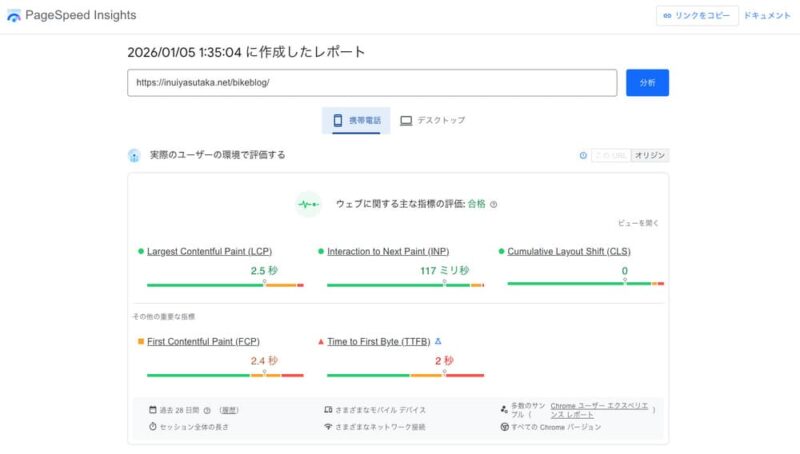The image size is (800, 454).
Task: Click the INP distribution bar
Action: click(405, 285)
